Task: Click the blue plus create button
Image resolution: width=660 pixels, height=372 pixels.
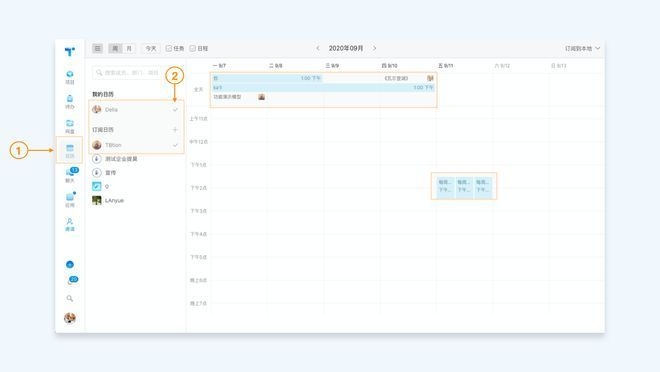Action: click(x=70, y=264)
